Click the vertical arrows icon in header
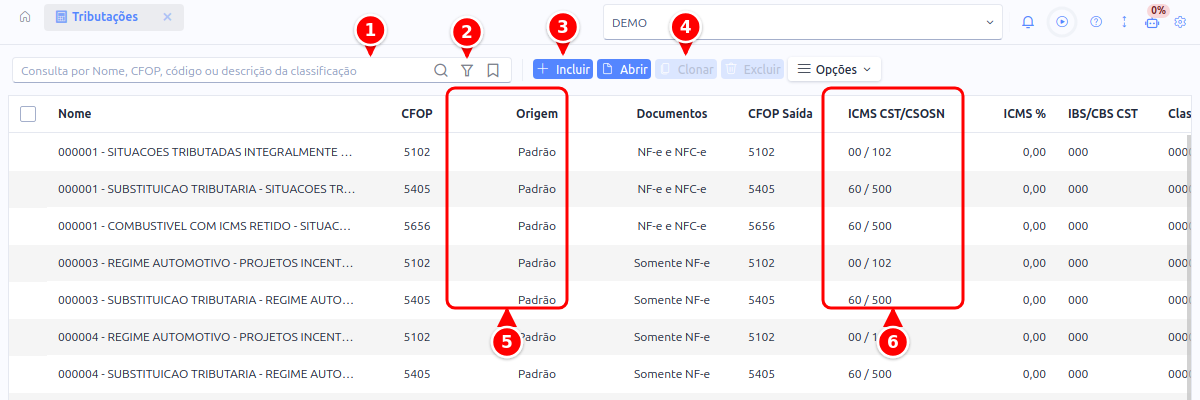 (x=1124, y=22)
